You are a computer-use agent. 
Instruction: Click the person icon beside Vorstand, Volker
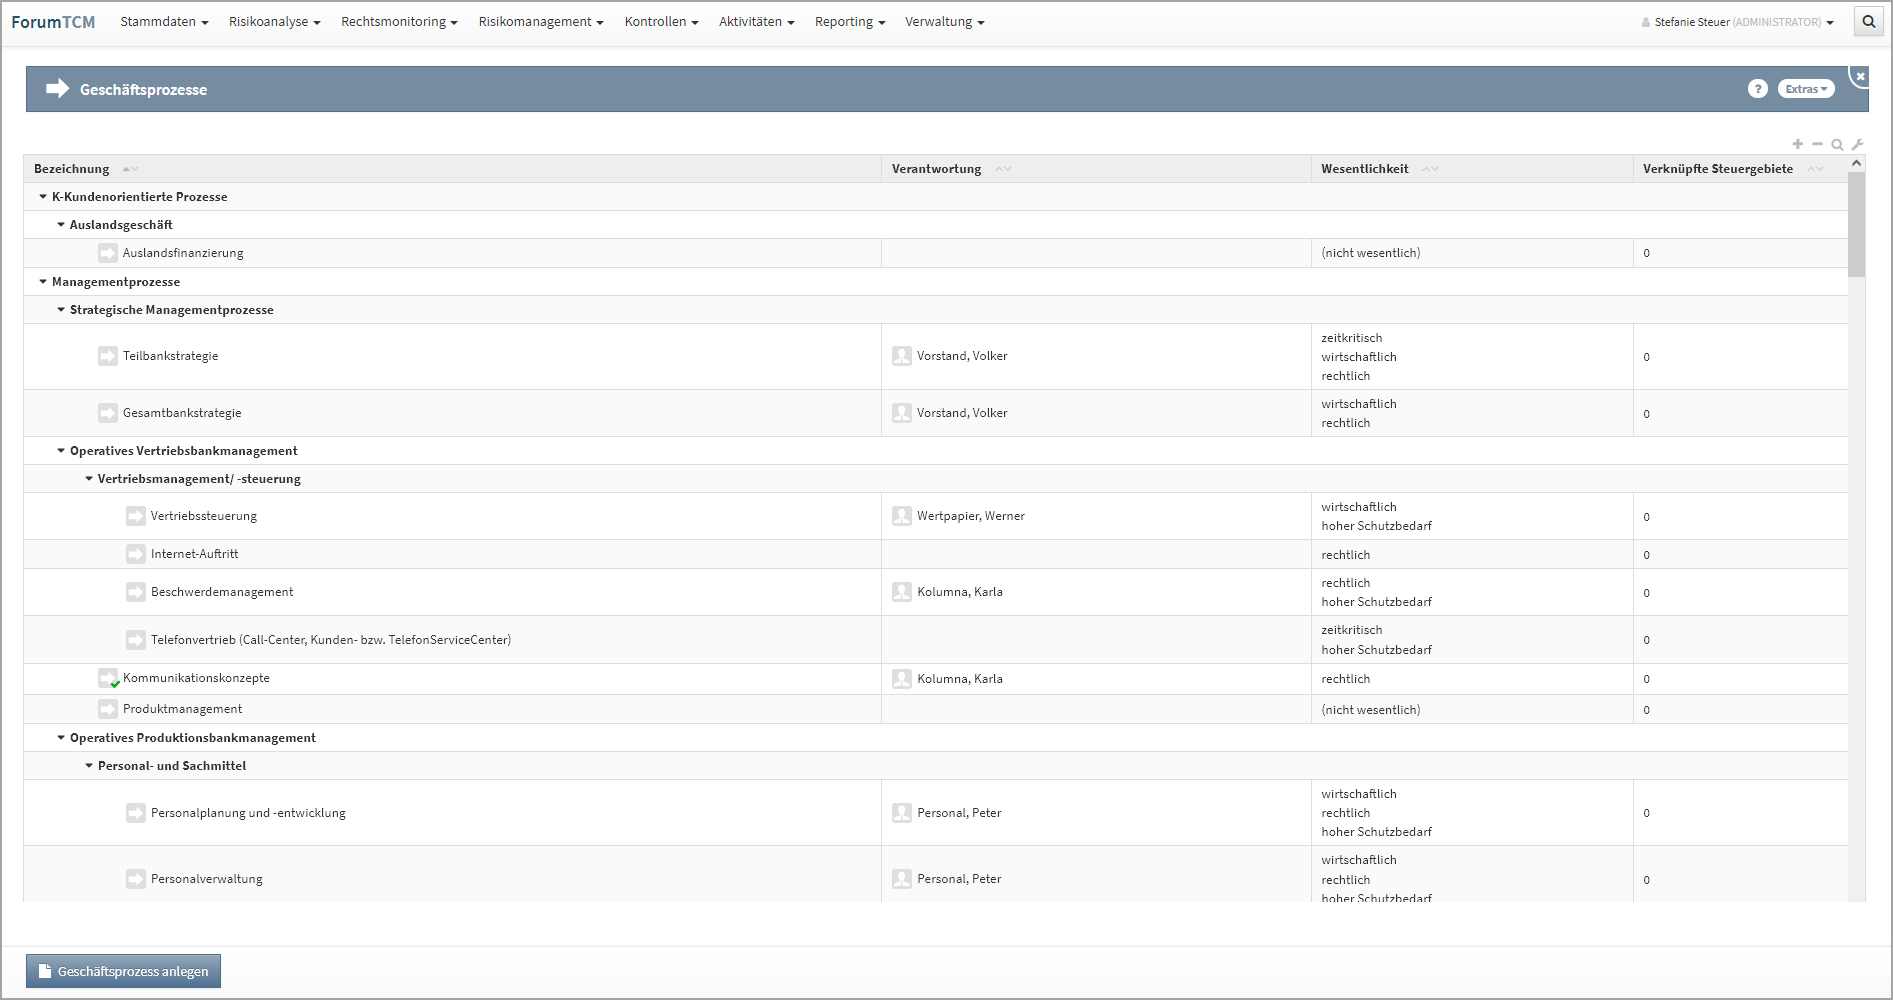(x=902, y=355)
